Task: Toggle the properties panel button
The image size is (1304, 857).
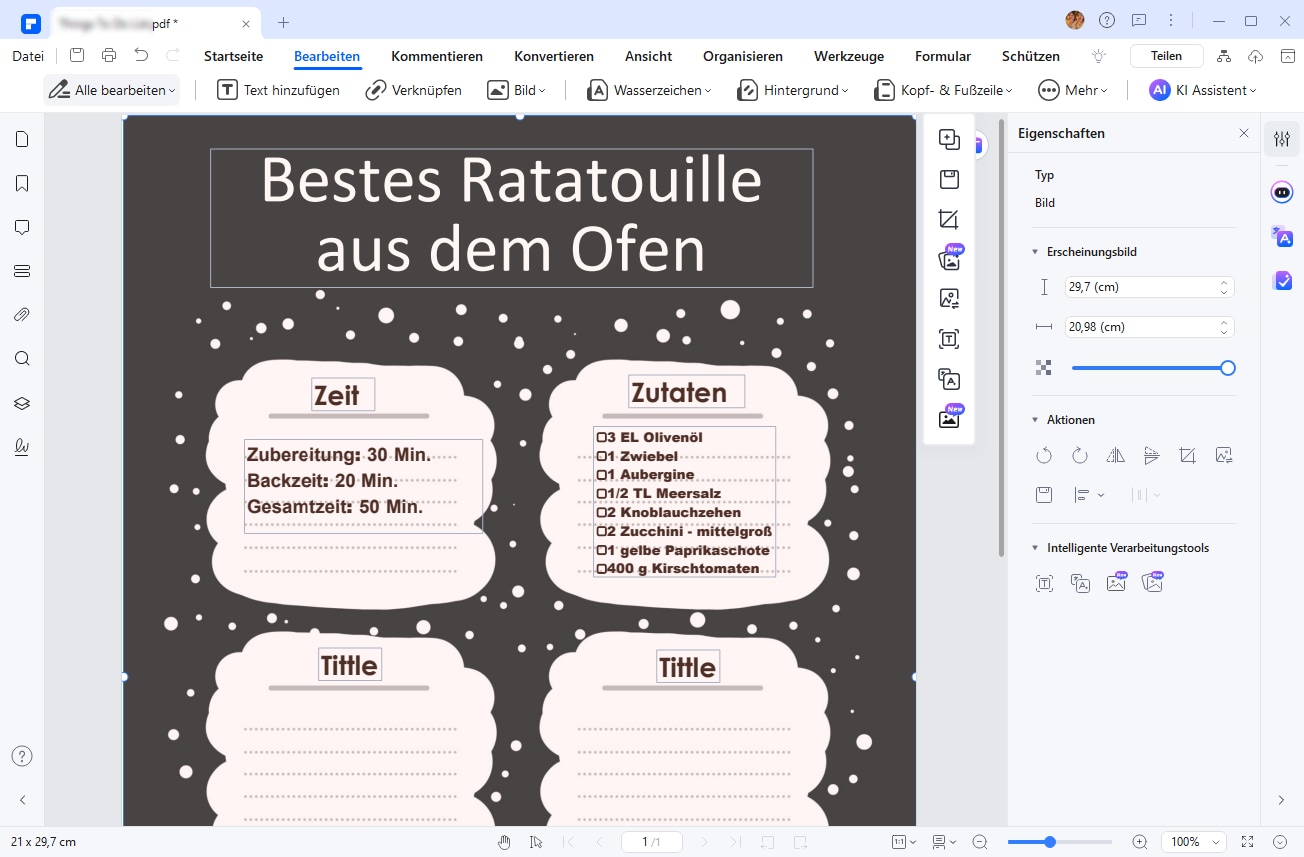Action: 1282,140
